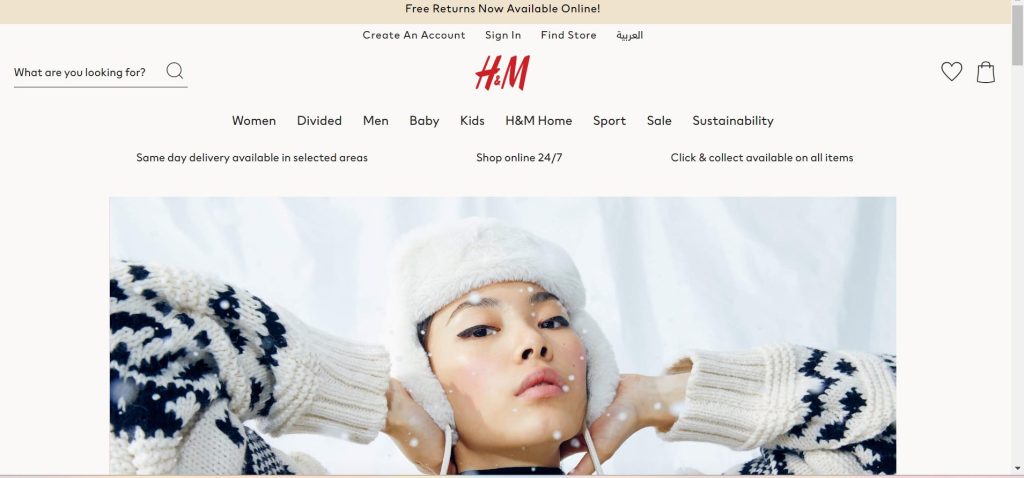Click the Sign In link

(503, 35)
